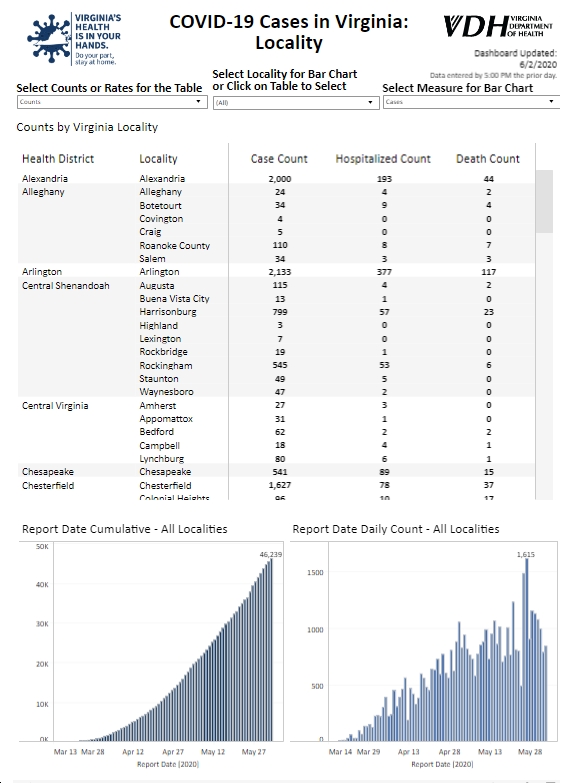This screenshot has width=577, height=783.
Task: Click the 1,615 daily count peak bar
Action: (x=527, y=649)
